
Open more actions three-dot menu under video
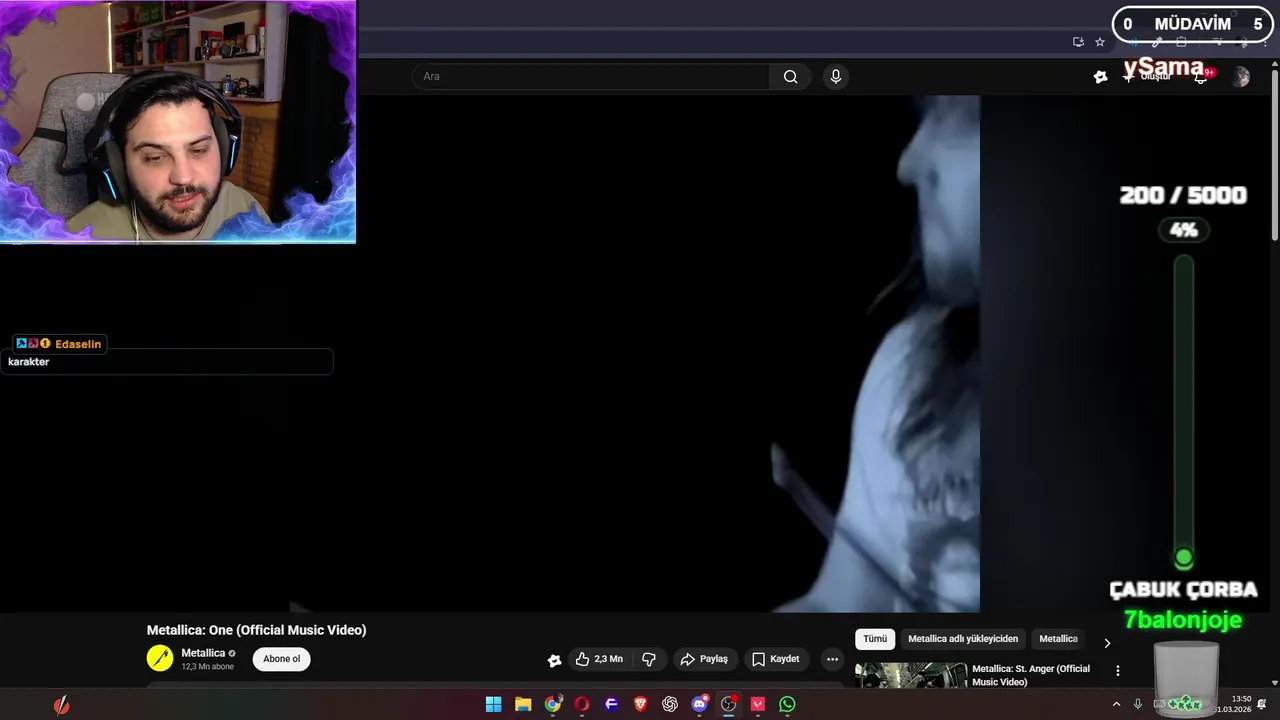click(832, 659)
